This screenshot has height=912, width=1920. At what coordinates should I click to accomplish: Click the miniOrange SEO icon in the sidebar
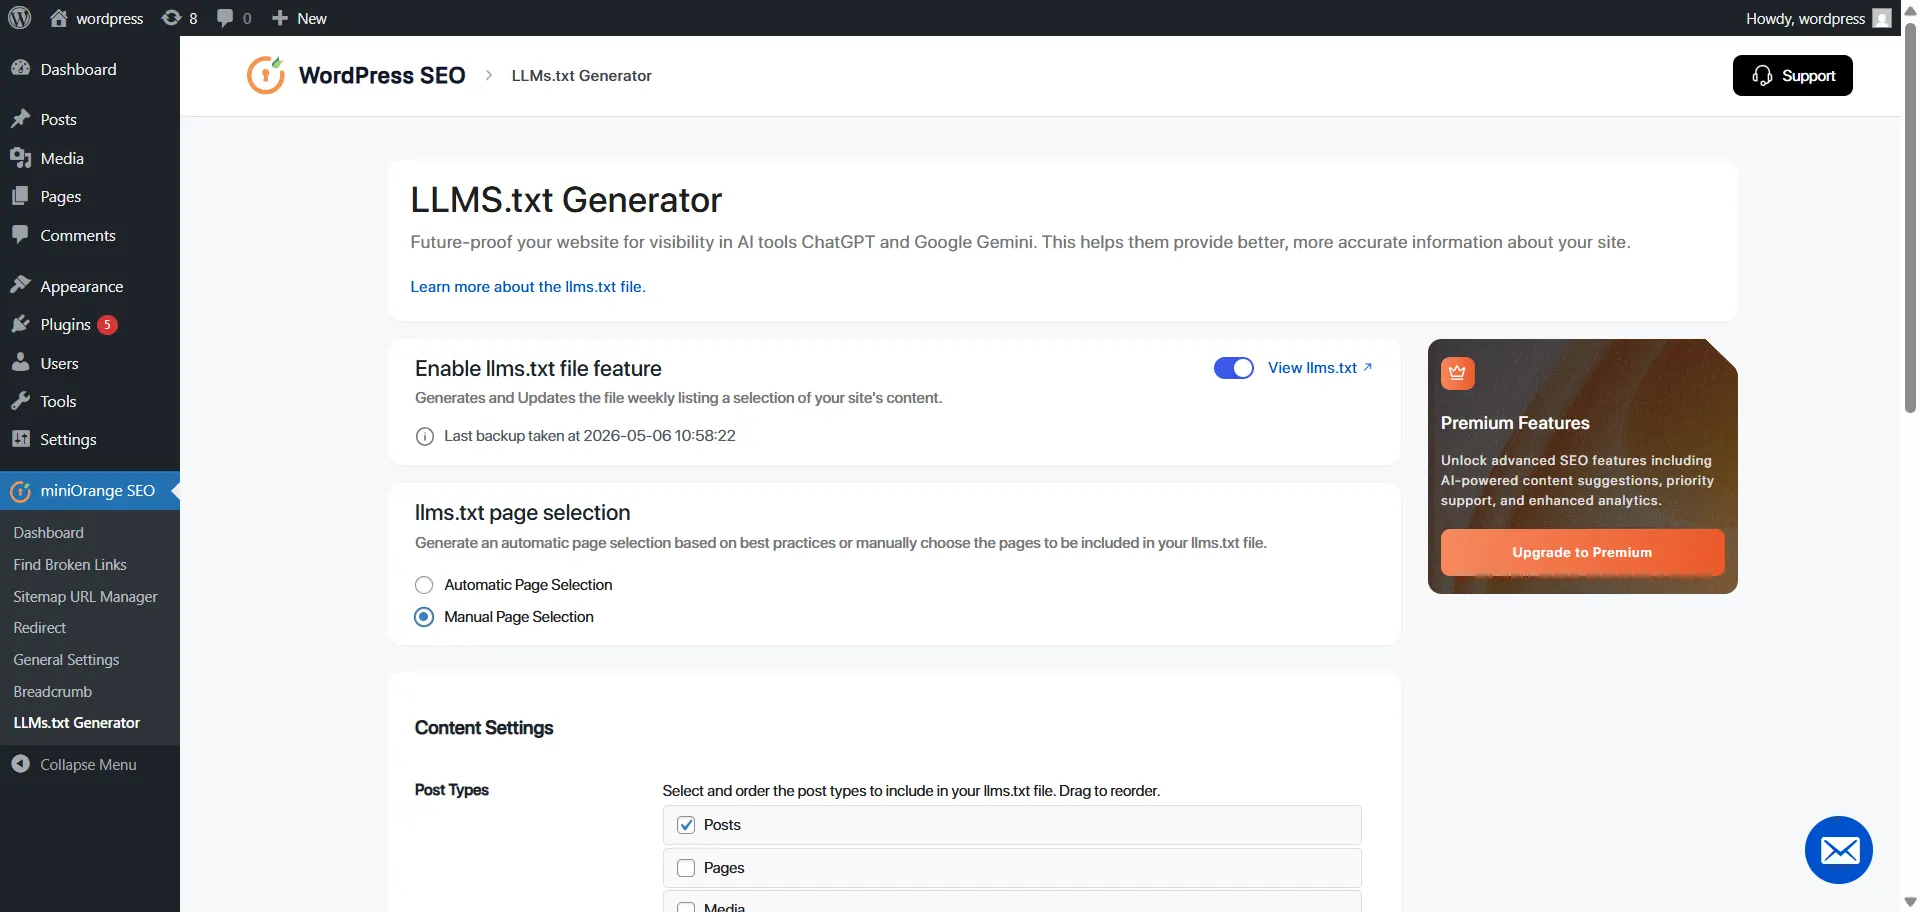coord(21,491)
